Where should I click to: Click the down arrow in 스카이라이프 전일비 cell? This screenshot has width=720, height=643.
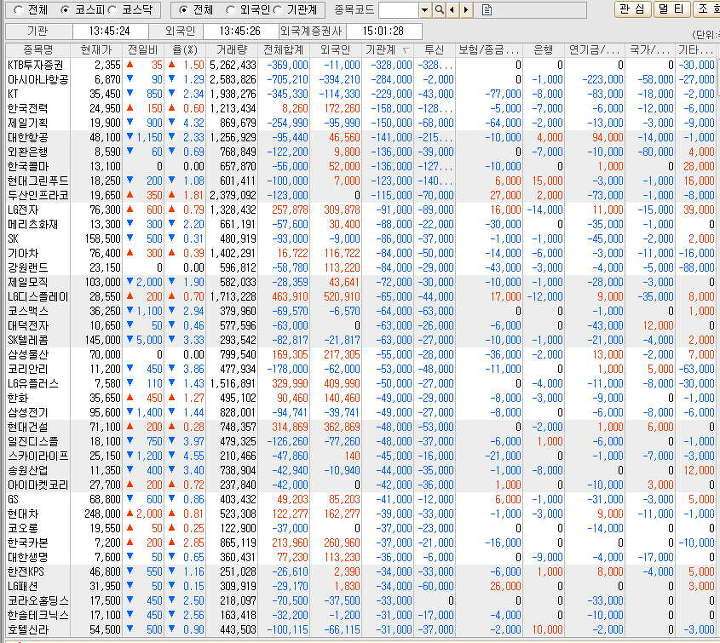click(x=130, y=455)
